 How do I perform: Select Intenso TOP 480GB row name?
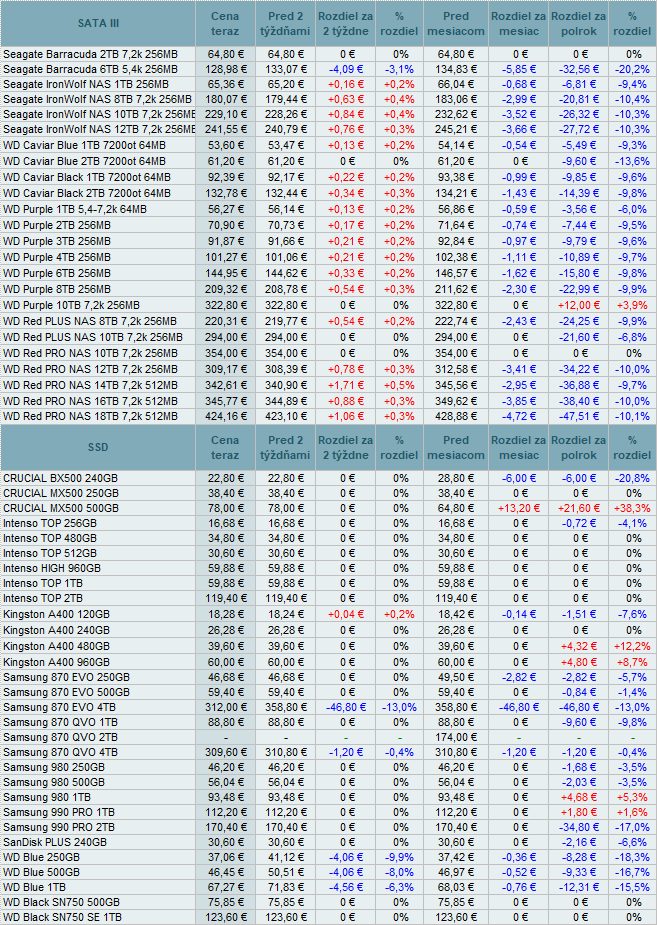click(x=50, y=538)
